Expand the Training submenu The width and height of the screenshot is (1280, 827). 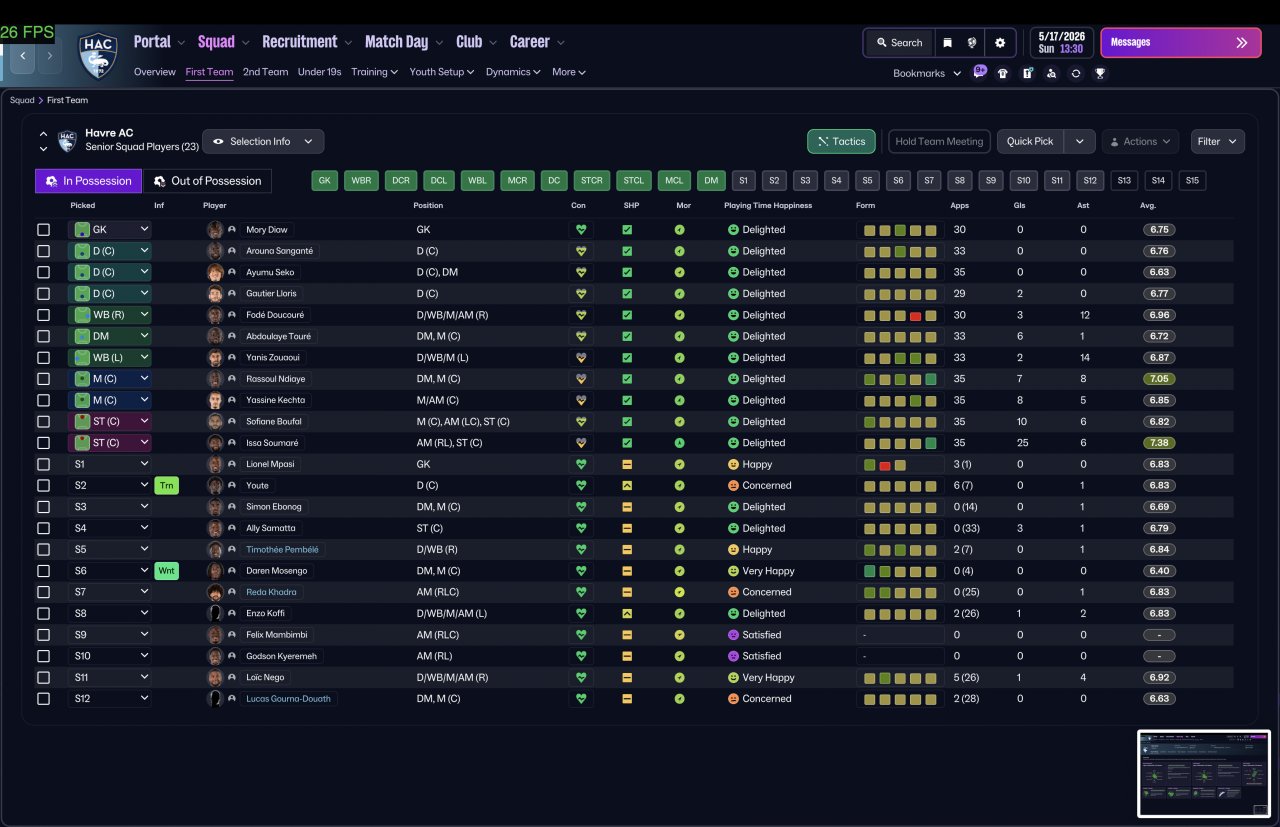click(x=375, y=72)
